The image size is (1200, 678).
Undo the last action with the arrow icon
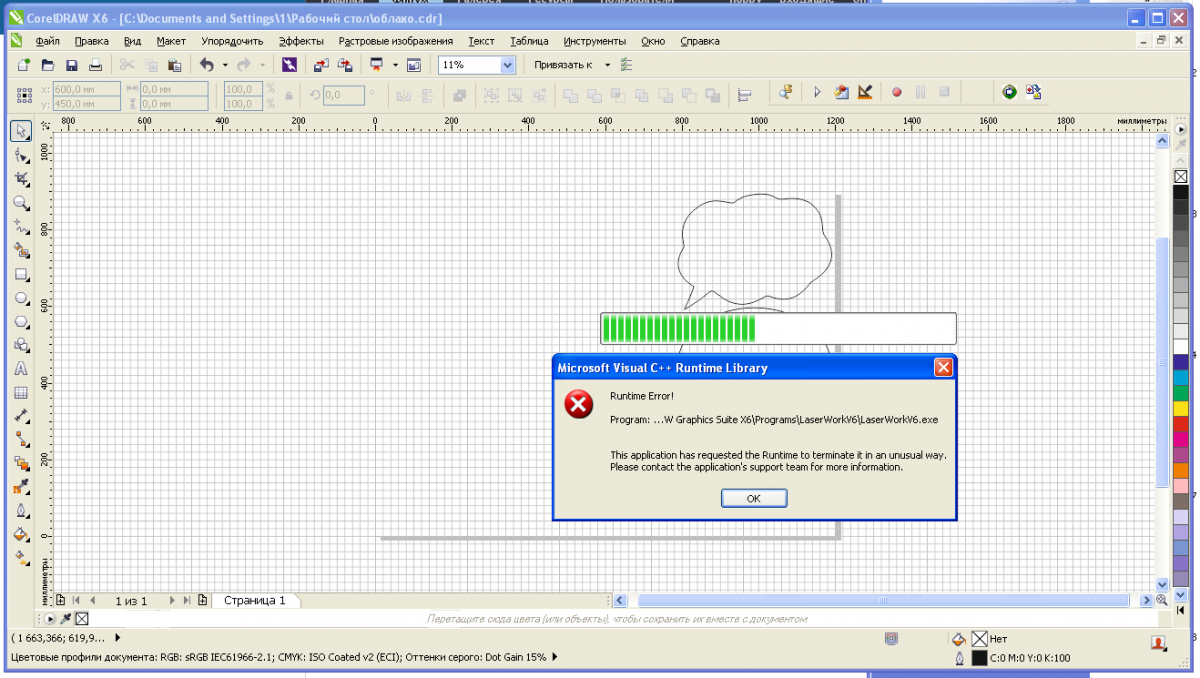(207, 65)
